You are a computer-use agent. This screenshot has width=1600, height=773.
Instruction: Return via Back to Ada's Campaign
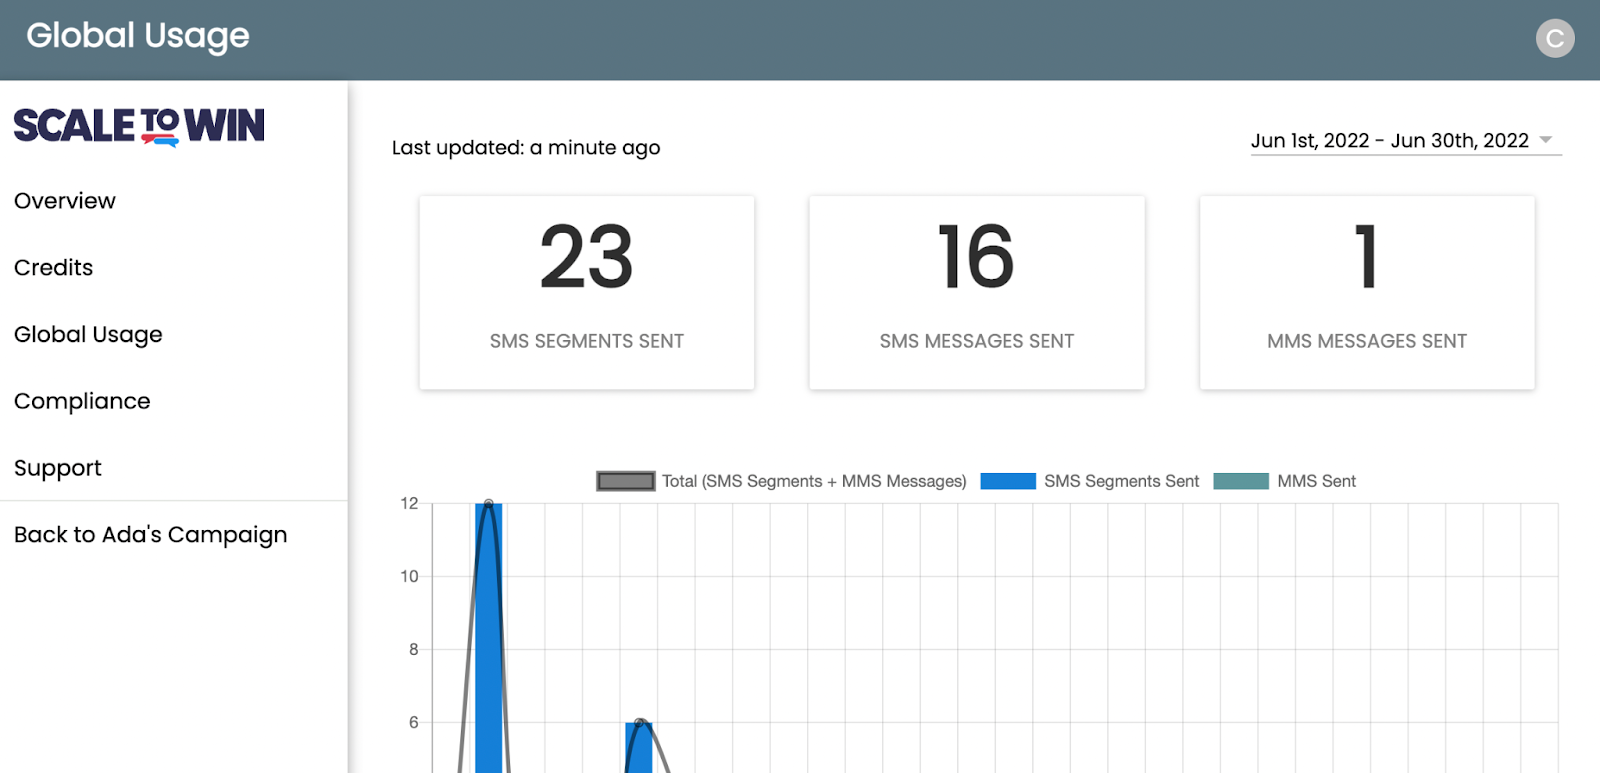point(151,535)
